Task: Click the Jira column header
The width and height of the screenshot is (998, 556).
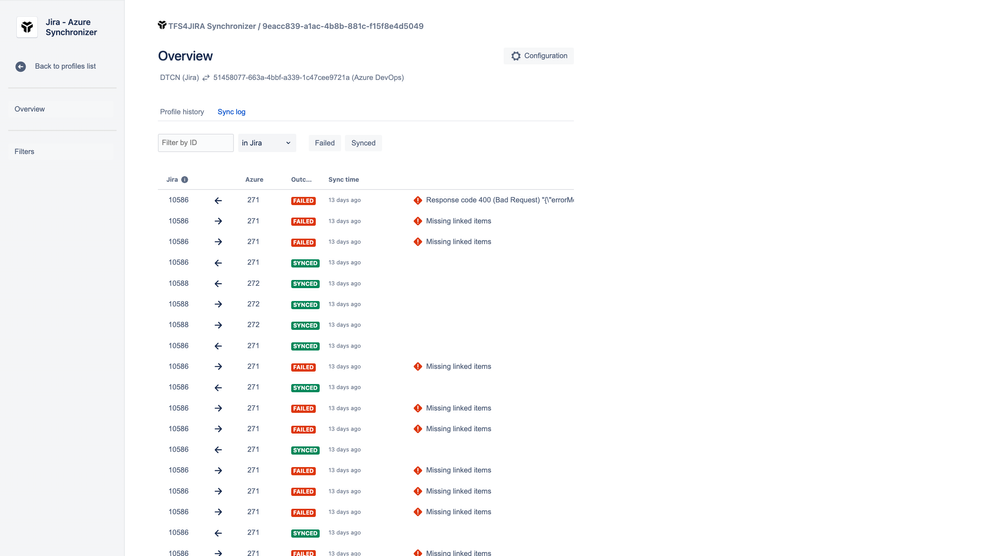Action: tap(172, 179)
